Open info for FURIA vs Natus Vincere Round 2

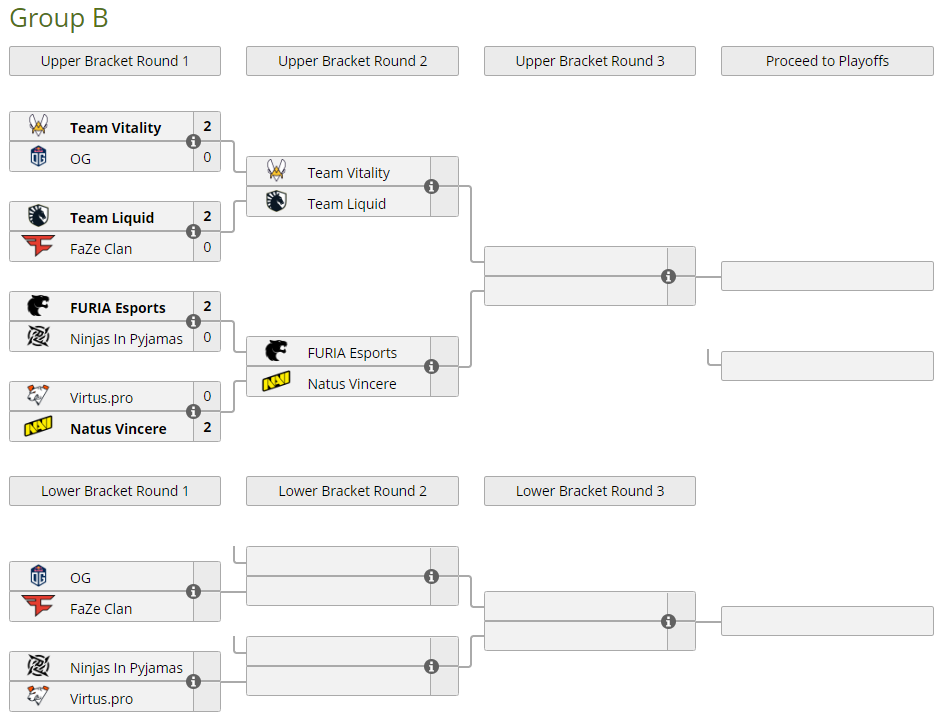431,367
